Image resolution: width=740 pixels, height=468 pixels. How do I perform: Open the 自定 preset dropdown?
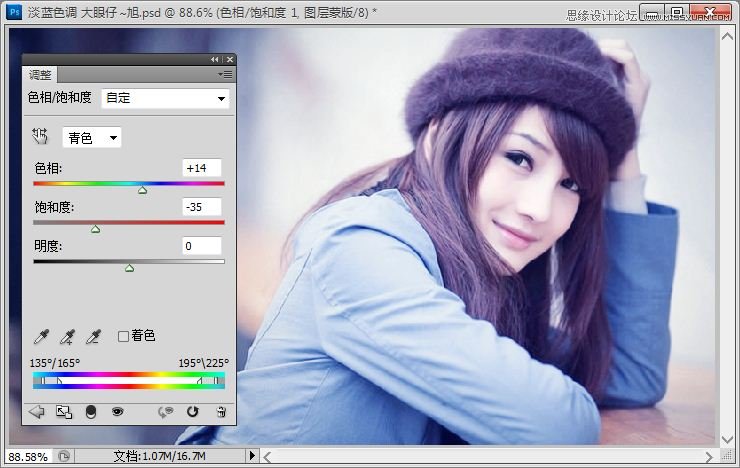(165, 98)
